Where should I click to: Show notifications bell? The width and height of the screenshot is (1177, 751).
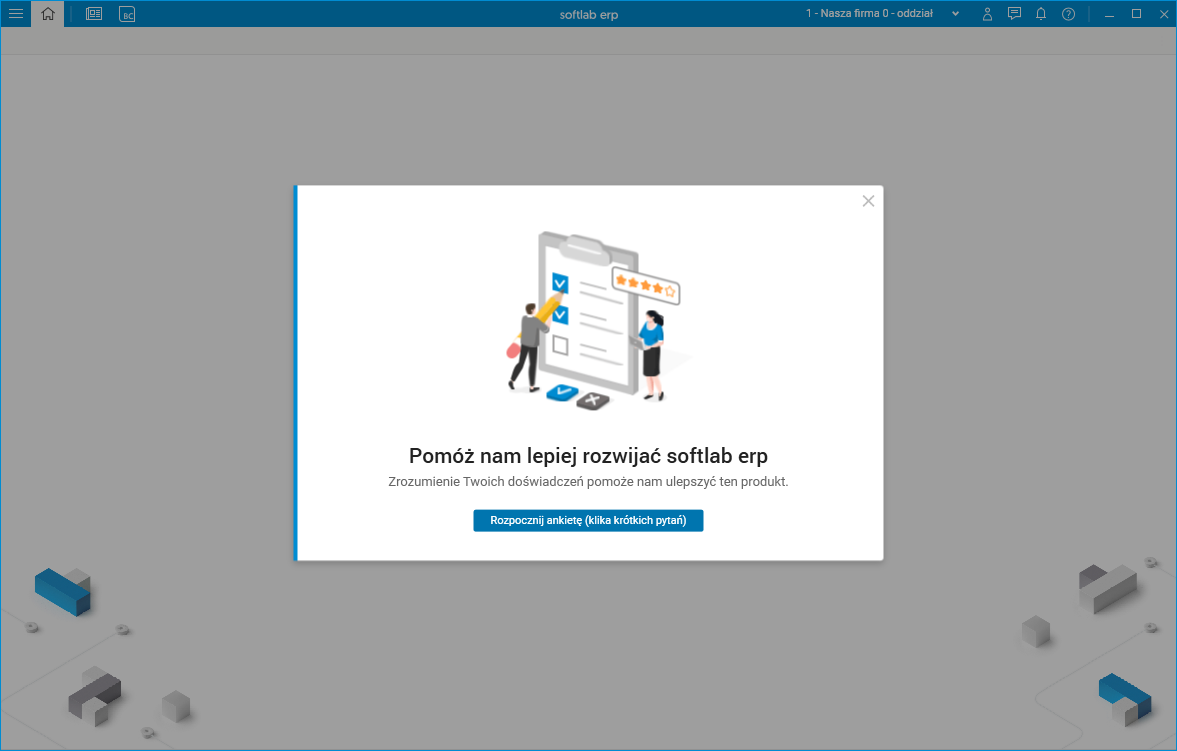(x=1041, y=14)
